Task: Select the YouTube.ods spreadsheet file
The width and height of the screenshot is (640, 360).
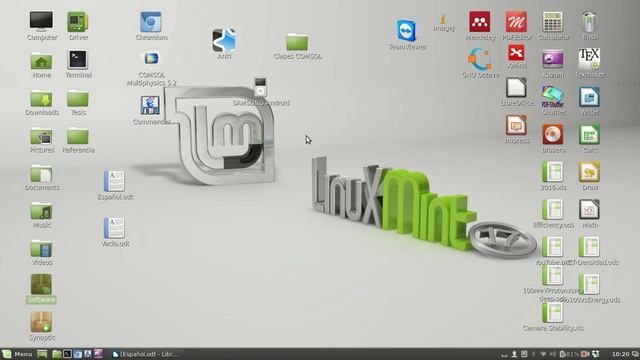Action: [x=553, y=247]
